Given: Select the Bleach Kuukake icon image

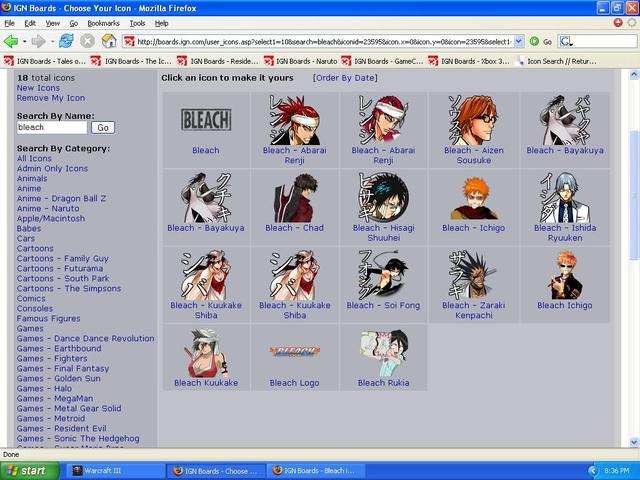Looking at the screenshot, I should 206,353.
